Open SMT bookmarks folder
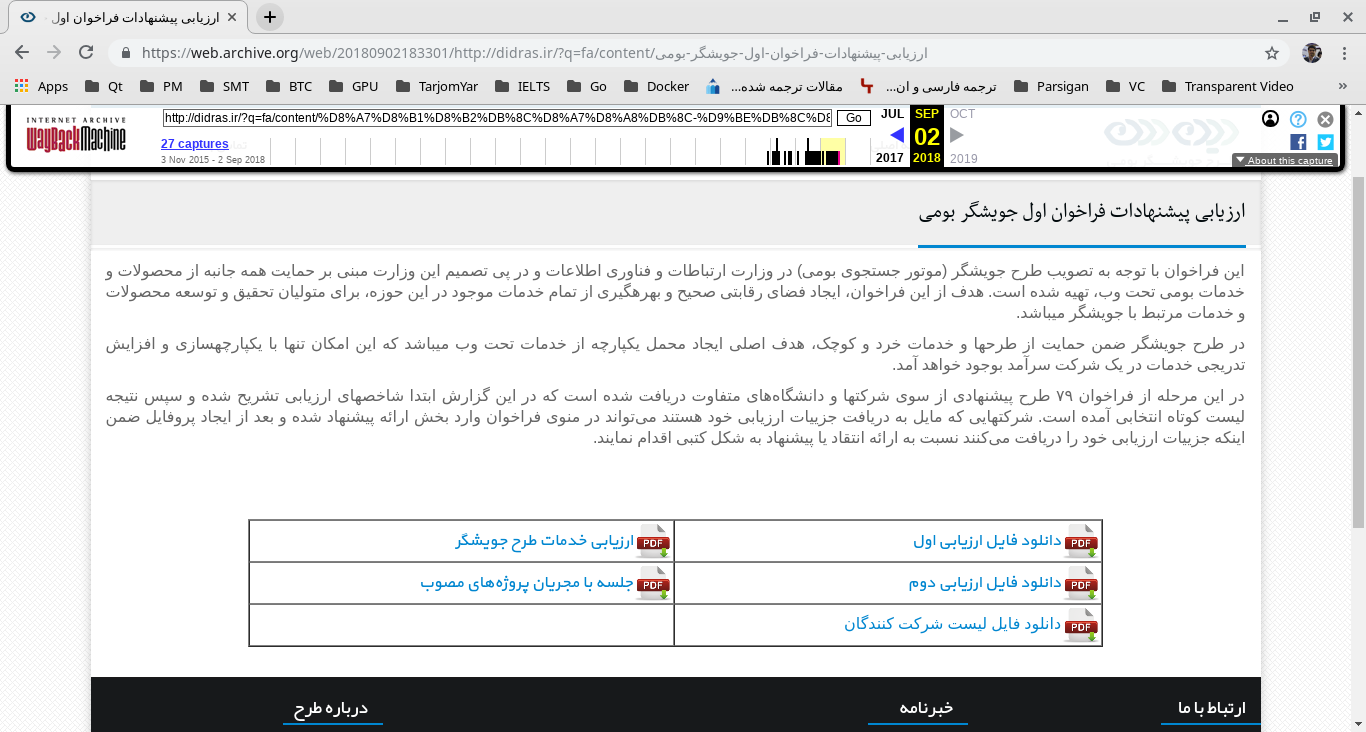 click(x=225, y=86)
